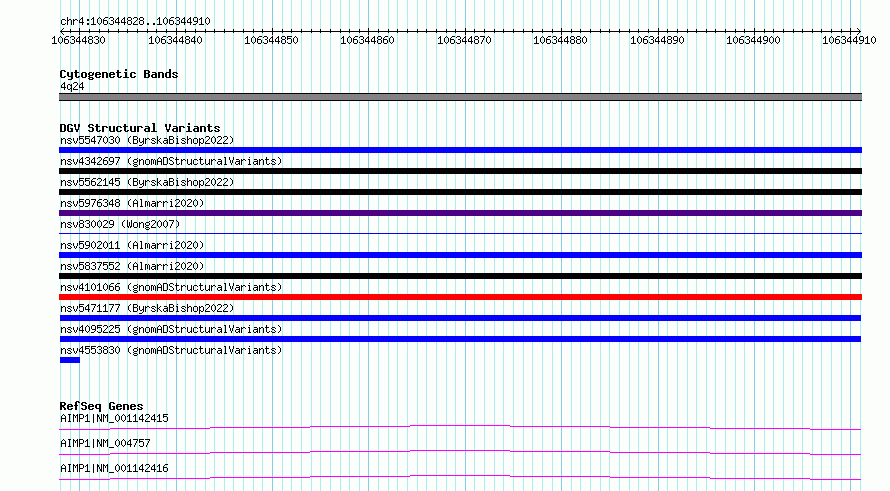The image size is (890, 491).
Task: Open variant label nsv4095225 (gnomADStructuralVariants)
Action: (171, 329)
